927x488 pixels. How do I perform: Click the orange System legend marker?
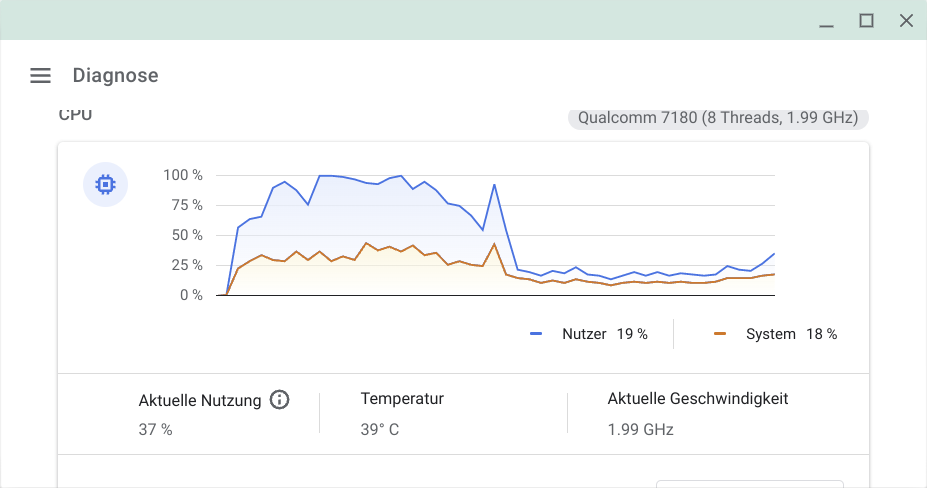[720, 334]
